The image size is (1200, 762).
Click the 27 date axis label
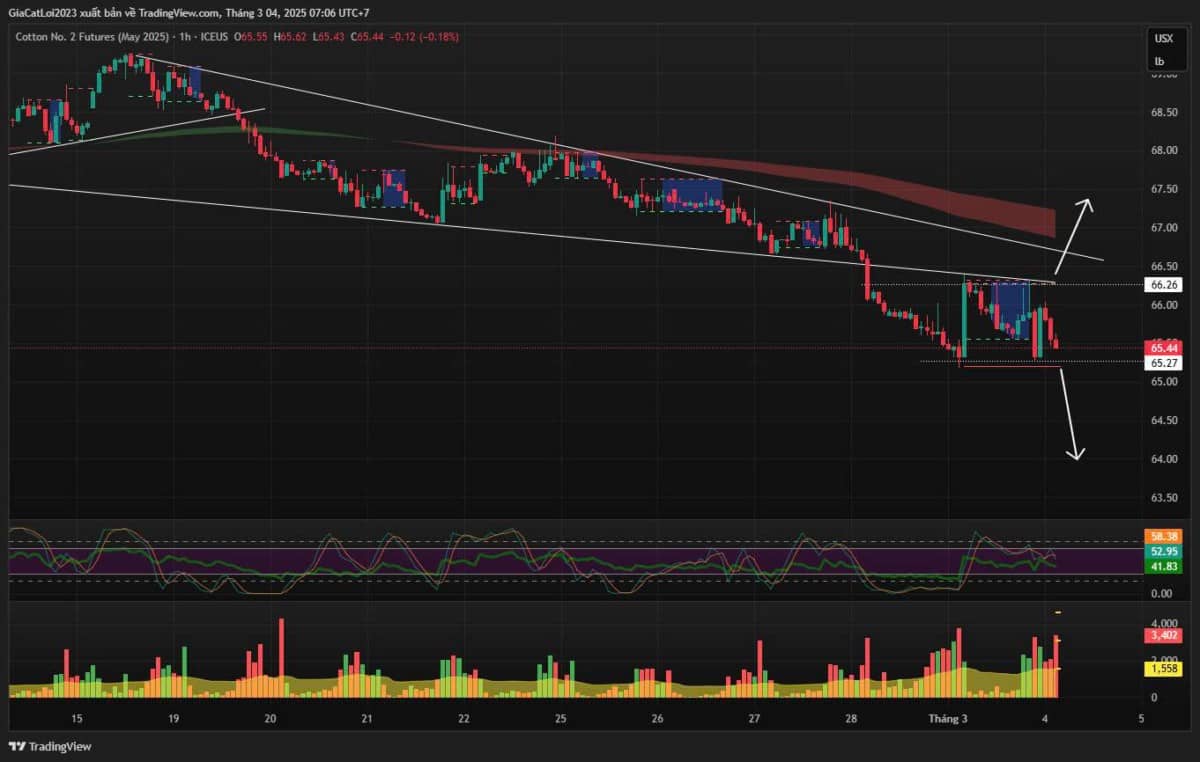tap(754, 718)
